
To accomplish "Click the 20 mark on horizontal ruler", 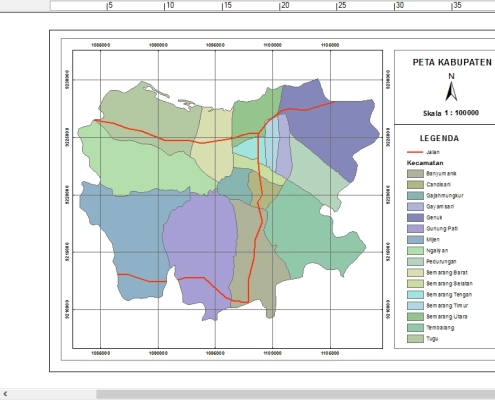I will pyautogui.click(x=284, y=5).
